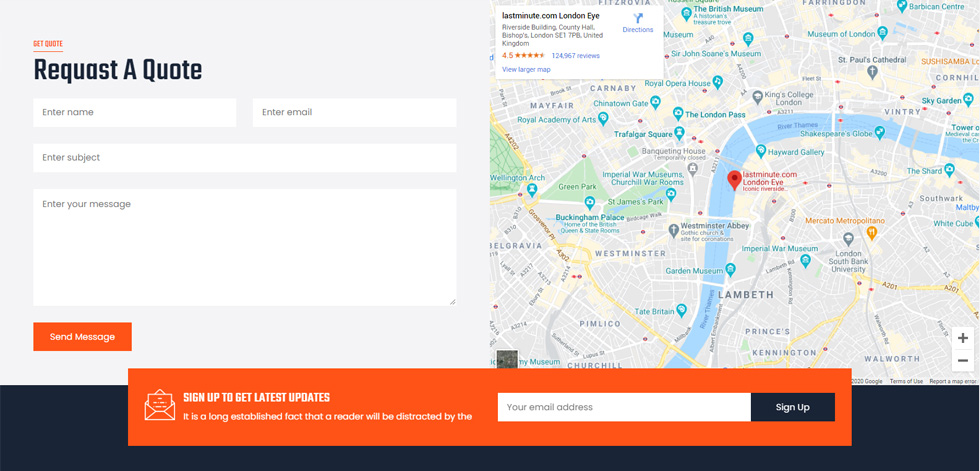Select Sky Garden marker icon
Image resolution: width=980 pixels, height=471 pixels.
968,99
